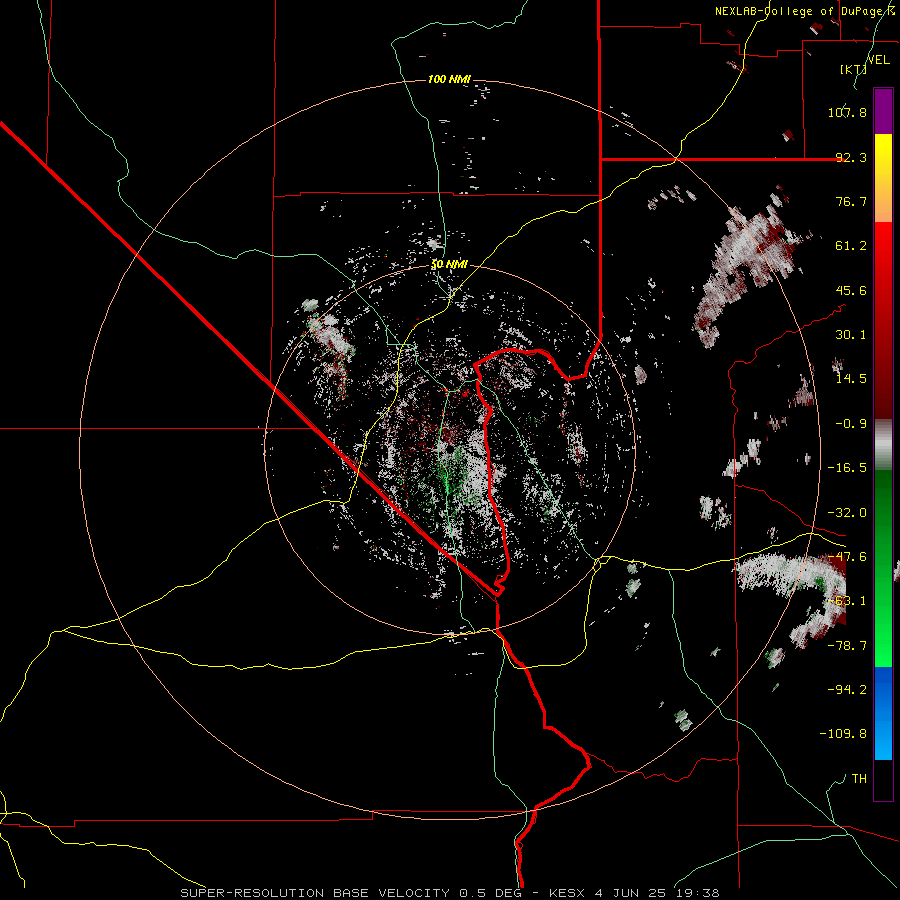Screen dimensions: 900x900
Task: Click the -16.5 velocity scale value
Action: (847, 468)
